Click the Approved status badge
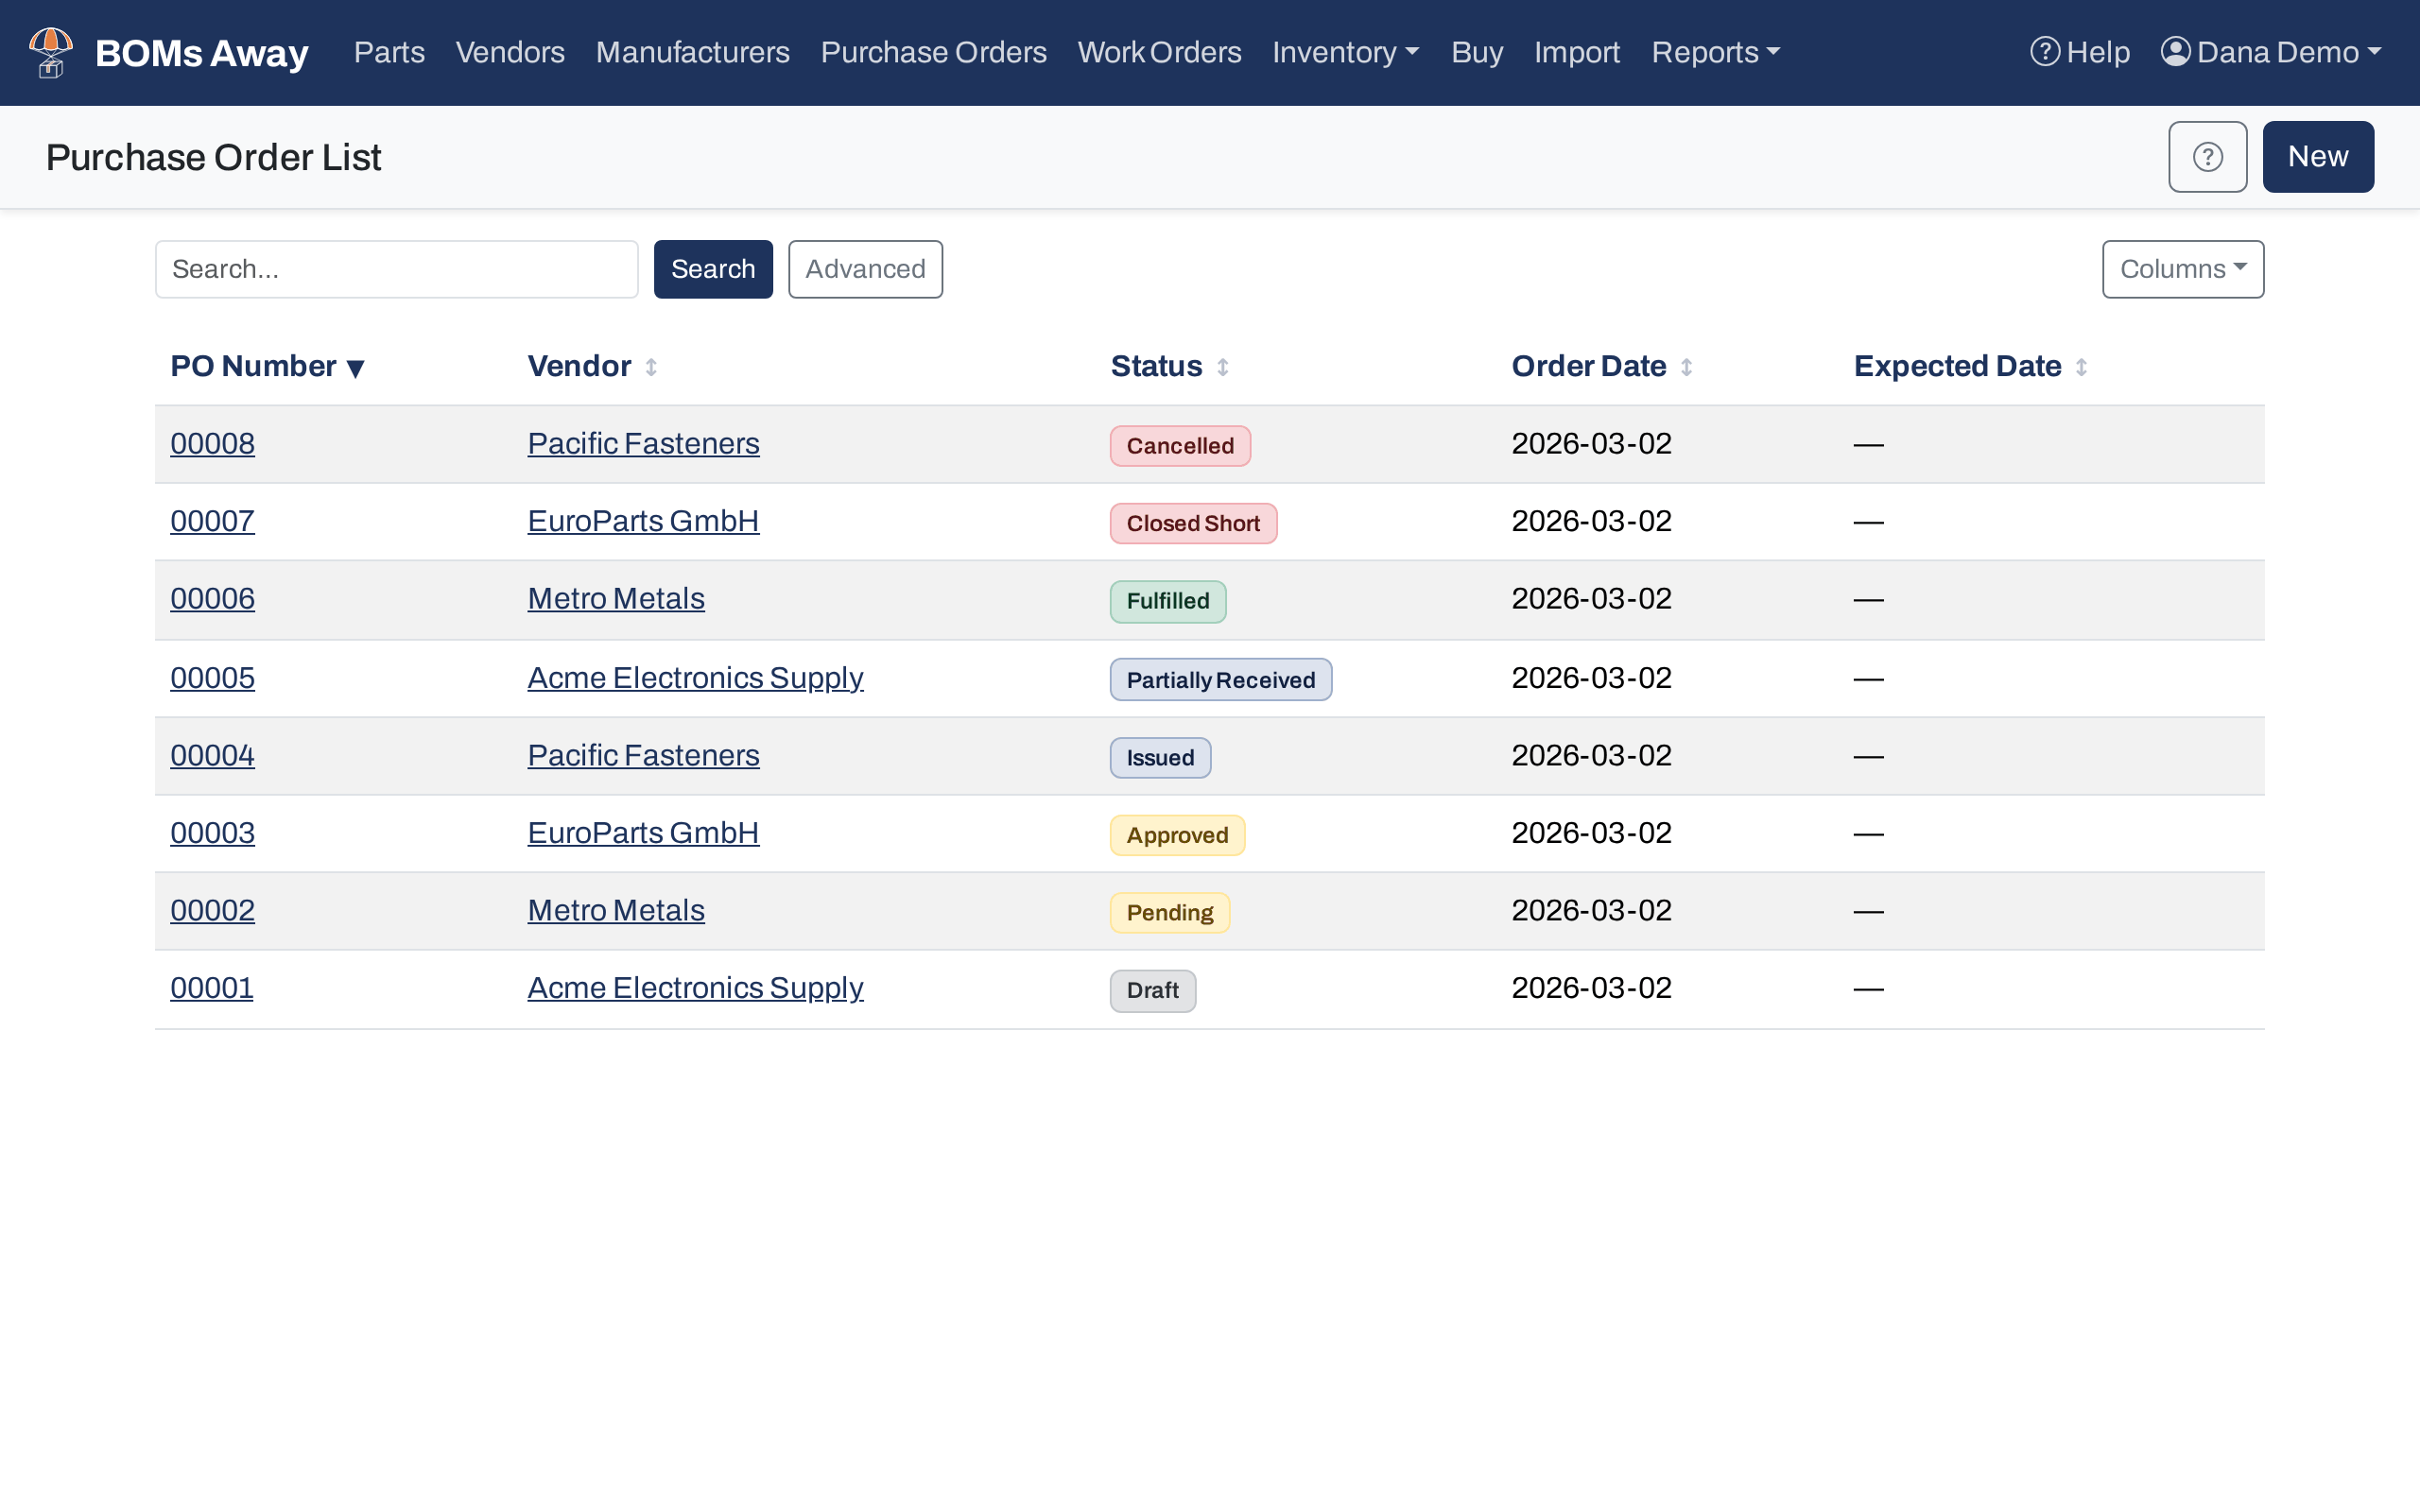The width and height of the screenshot is (2420, 1512). point(1177,835)
